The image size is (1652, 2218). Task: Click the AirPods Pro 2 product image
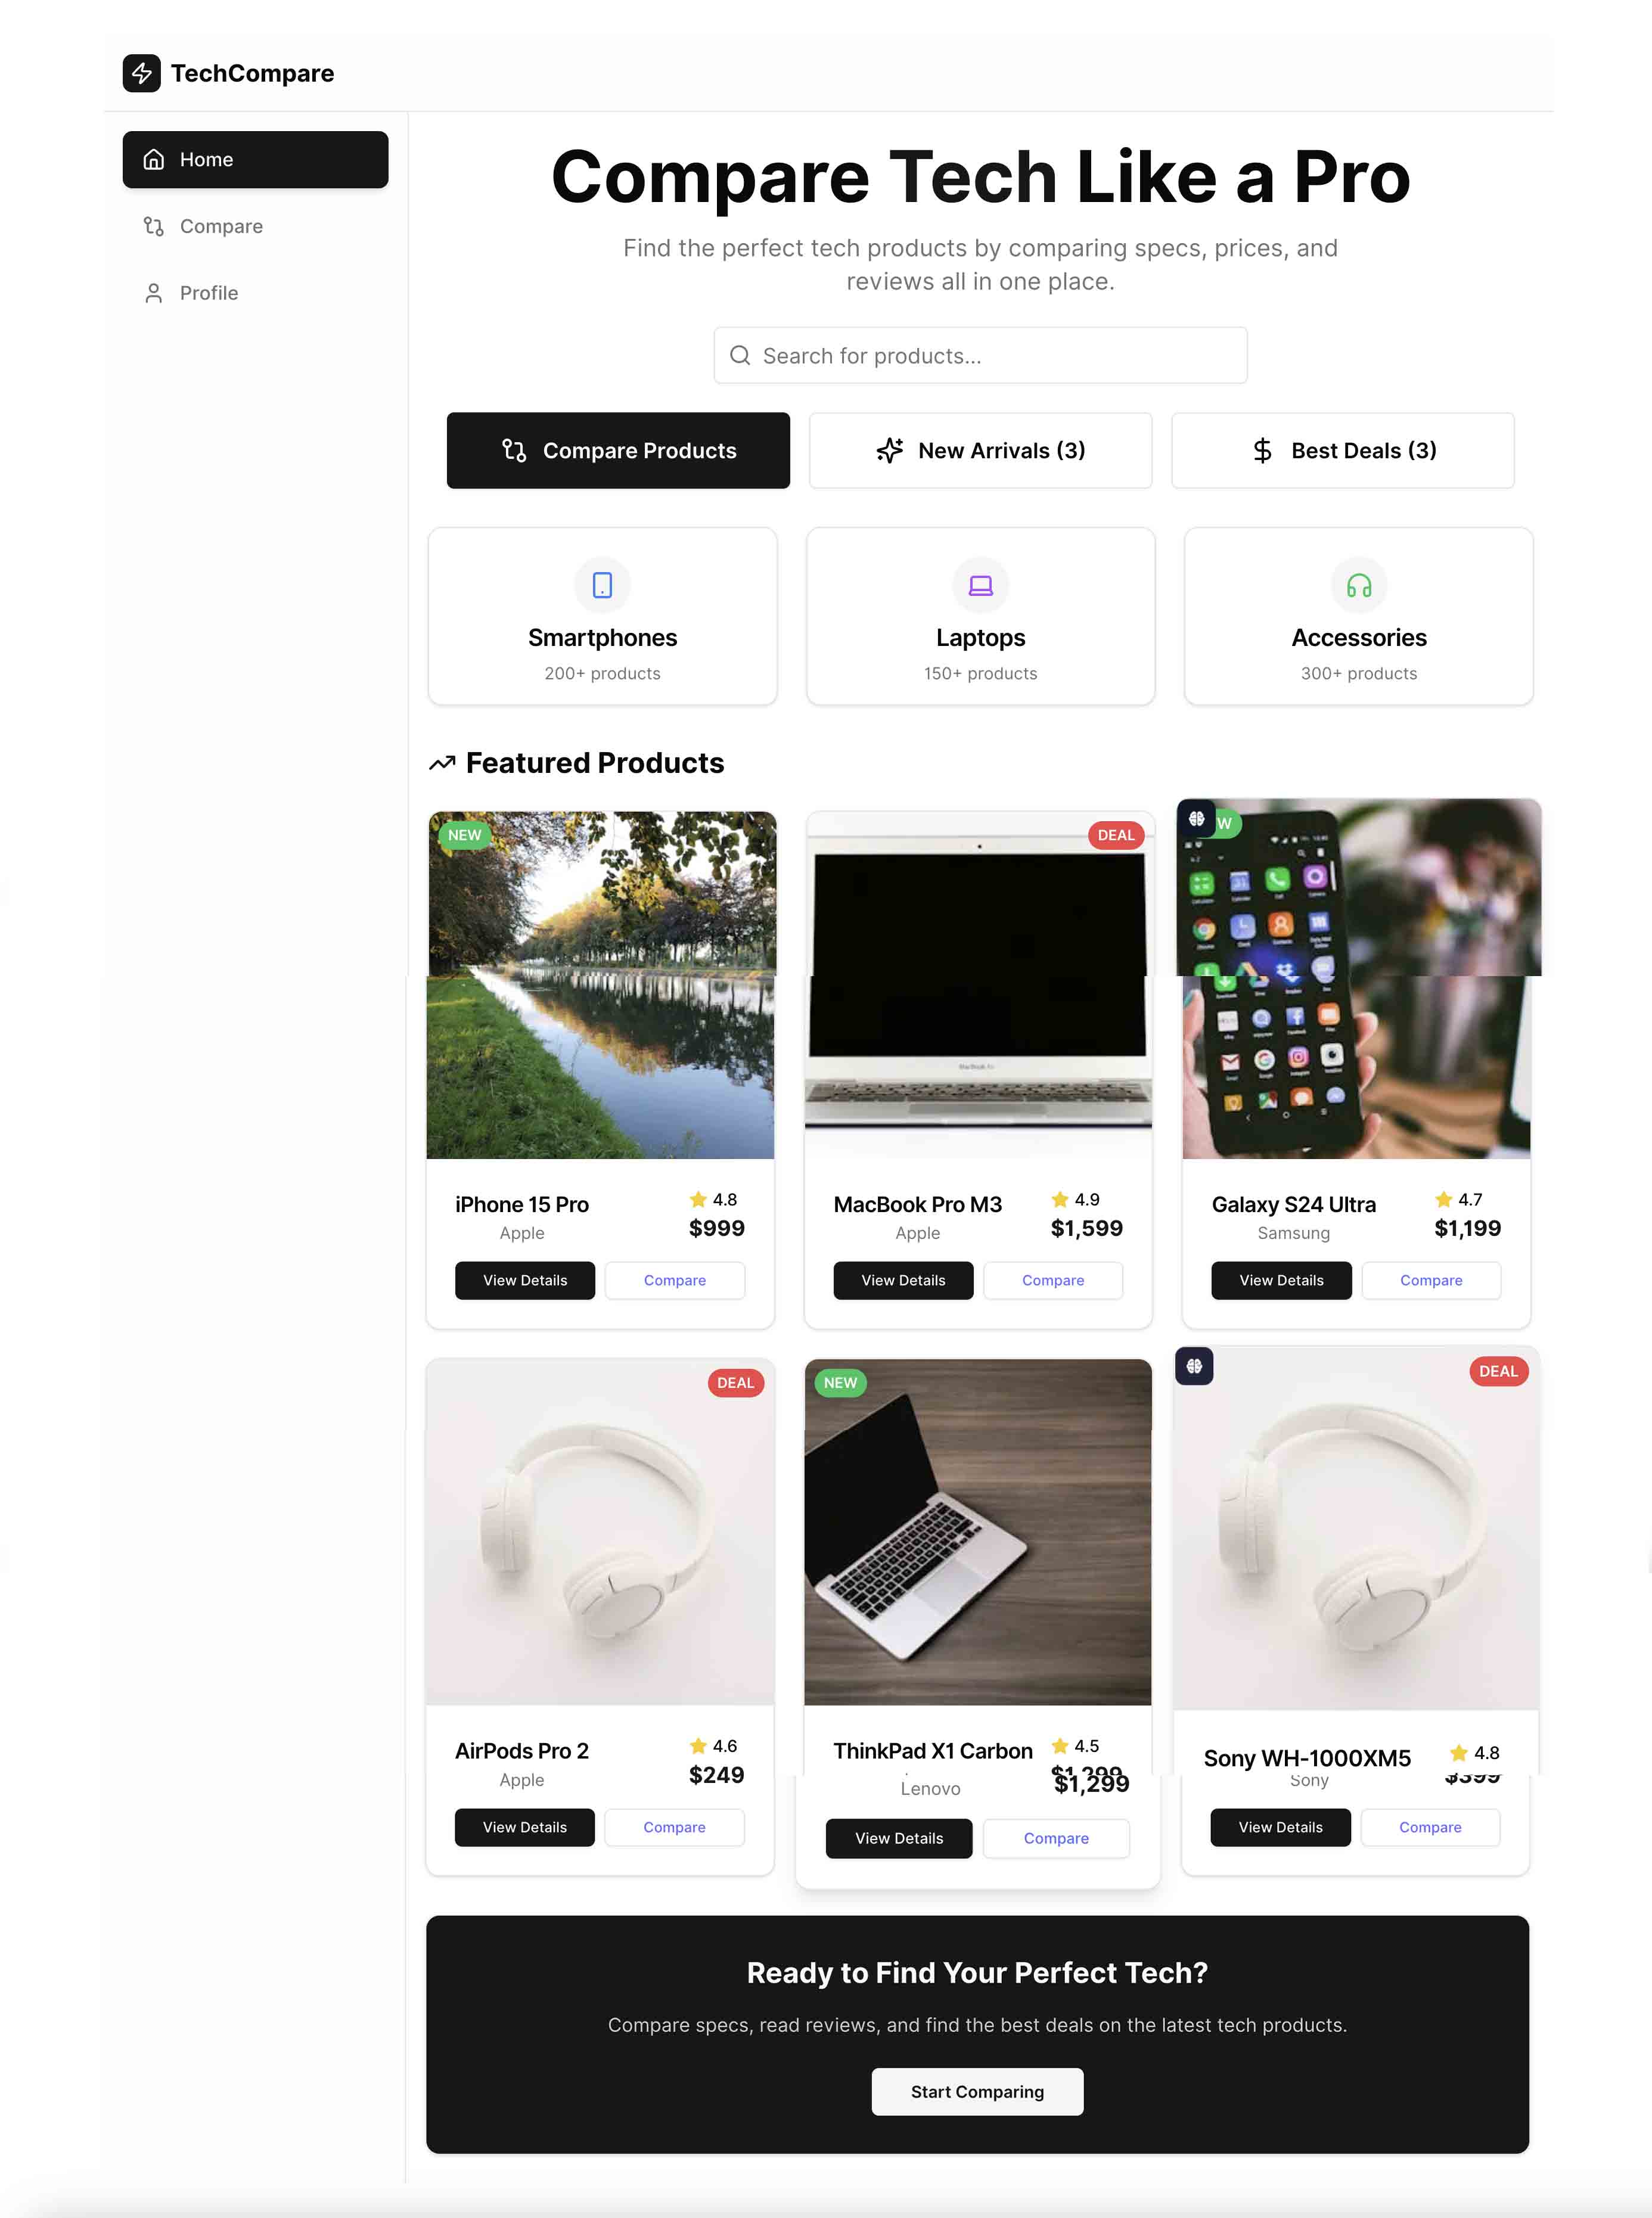(x=600, y=1532)
